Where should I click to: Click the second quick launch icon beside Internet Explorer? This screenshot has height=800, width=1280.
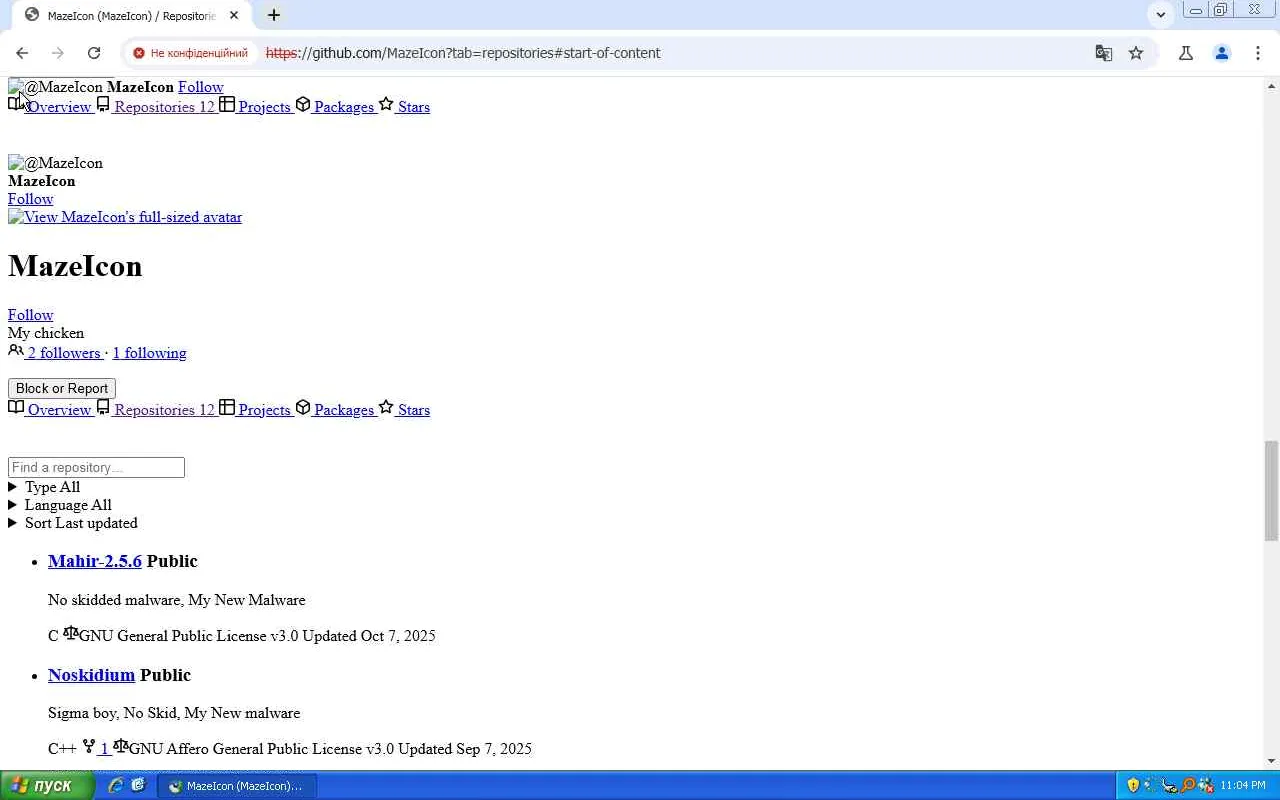tap(138, 786)
